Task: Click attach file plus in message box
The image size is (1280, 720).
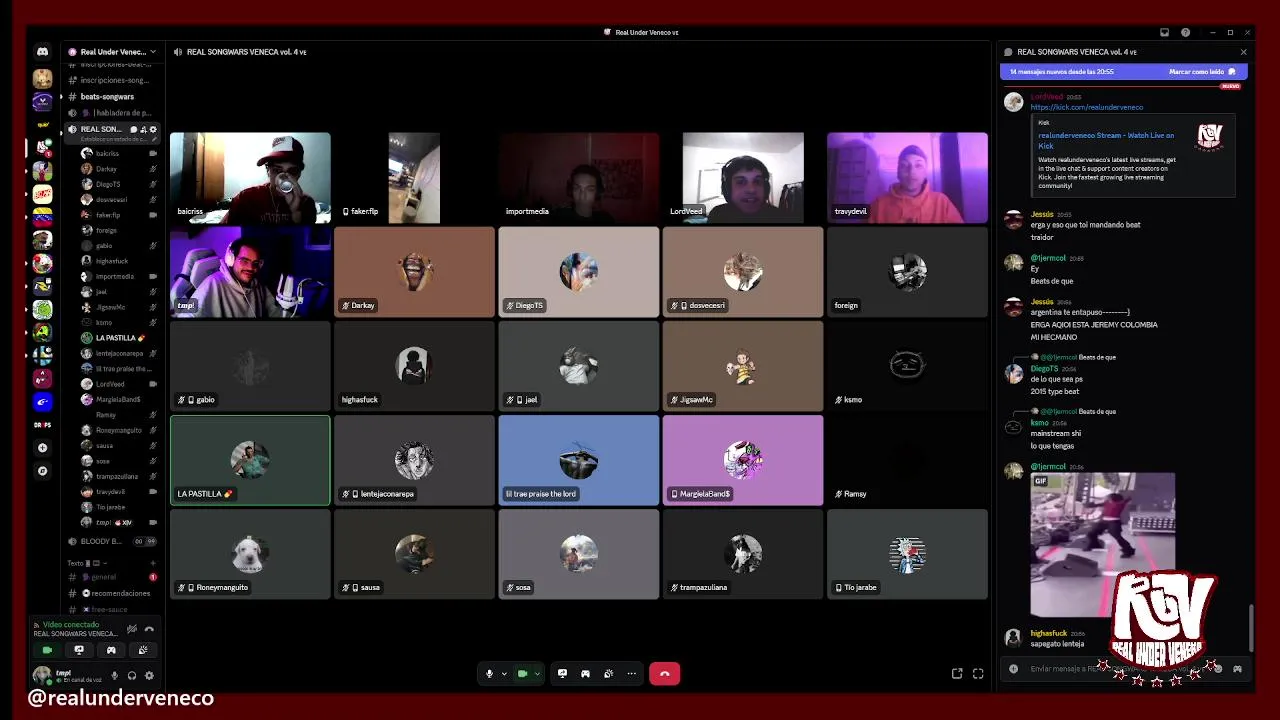Action: [x=1013, y=669]
